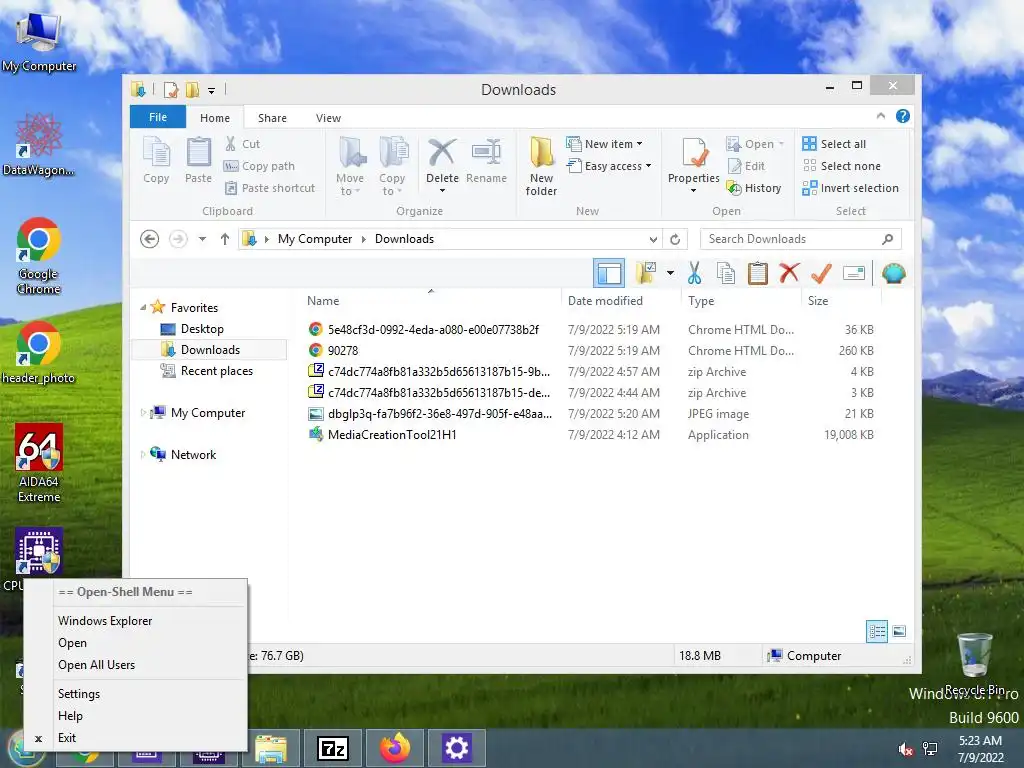Viewport: 1024px width, 768px height.
Task: Choose Open All Users in context menu
Action: [97, 665]
